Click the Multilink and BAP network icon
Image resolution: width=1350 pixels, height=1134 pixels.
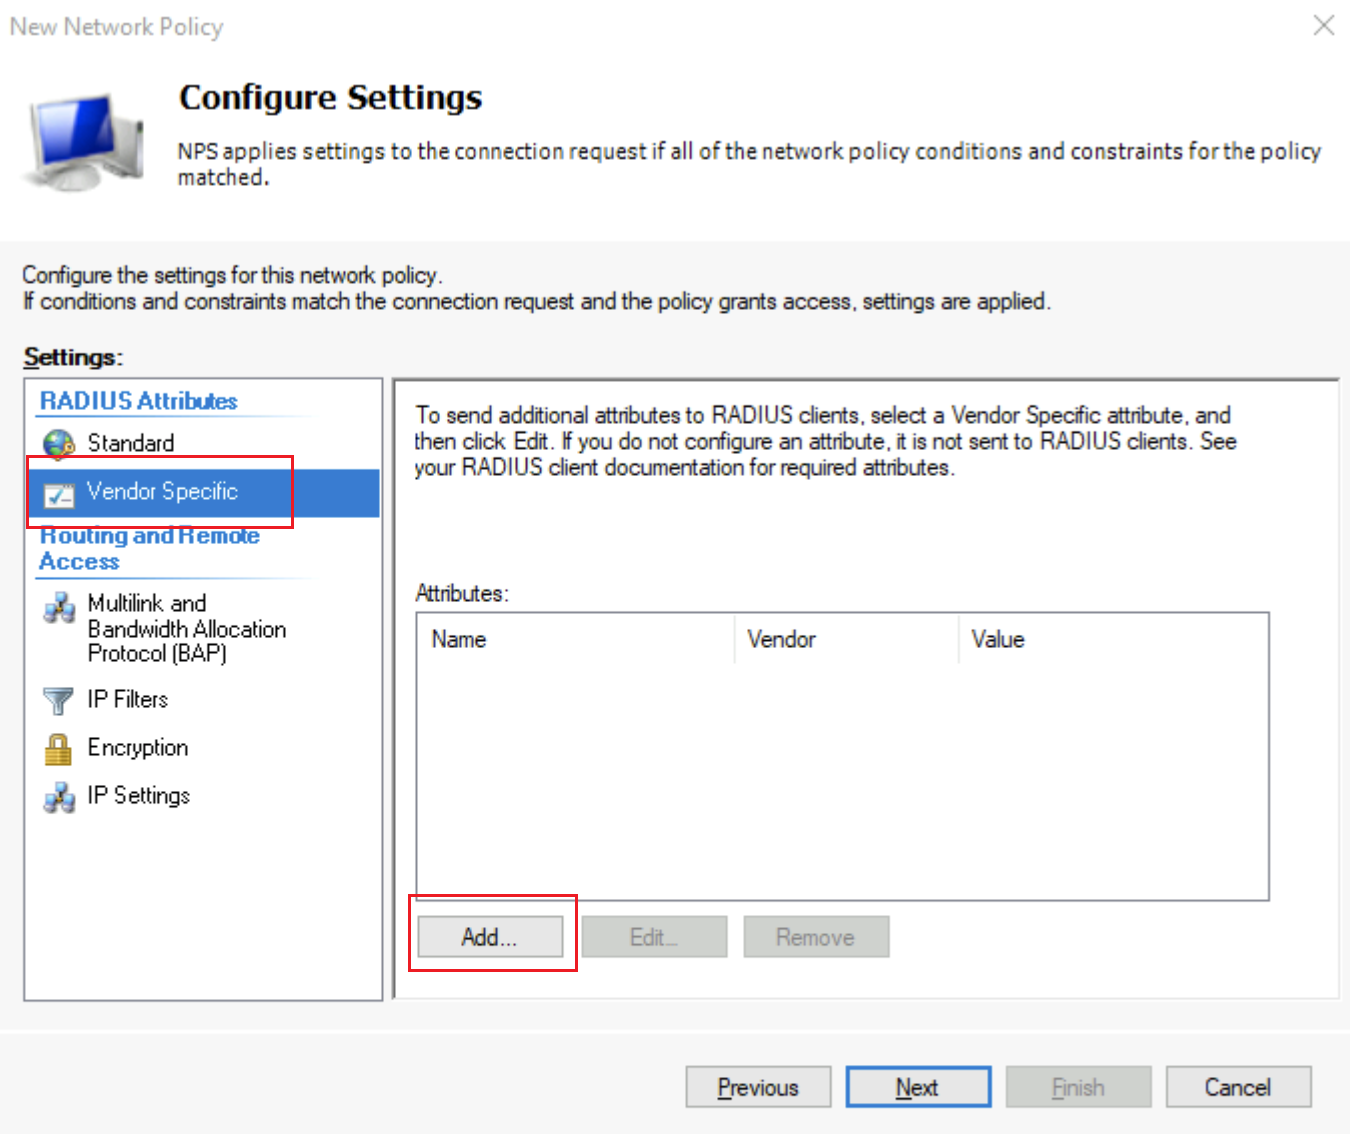tap(59, 607)
